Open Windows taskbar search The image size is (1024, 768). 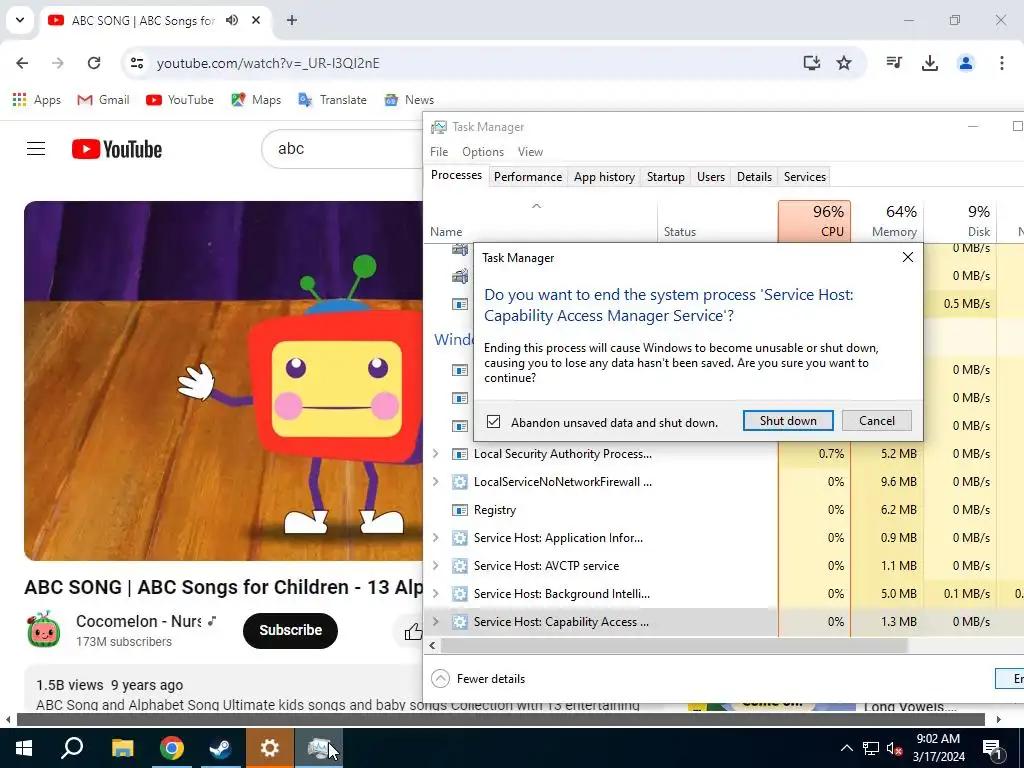pyautogui.click(x=72, y=748)
